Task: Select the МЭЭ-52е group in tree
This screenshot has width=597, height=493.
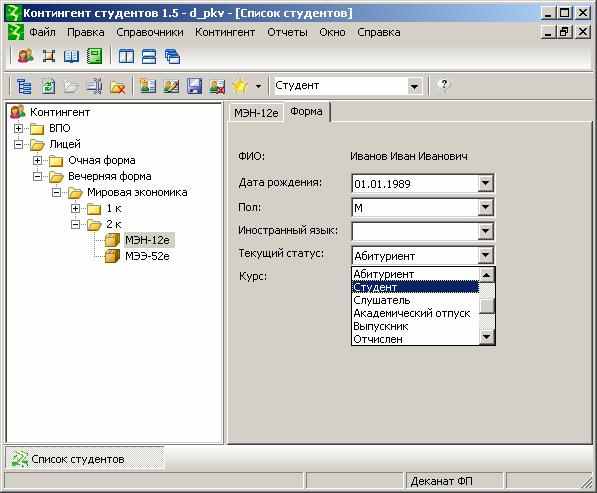Action: tap(147, 256)
